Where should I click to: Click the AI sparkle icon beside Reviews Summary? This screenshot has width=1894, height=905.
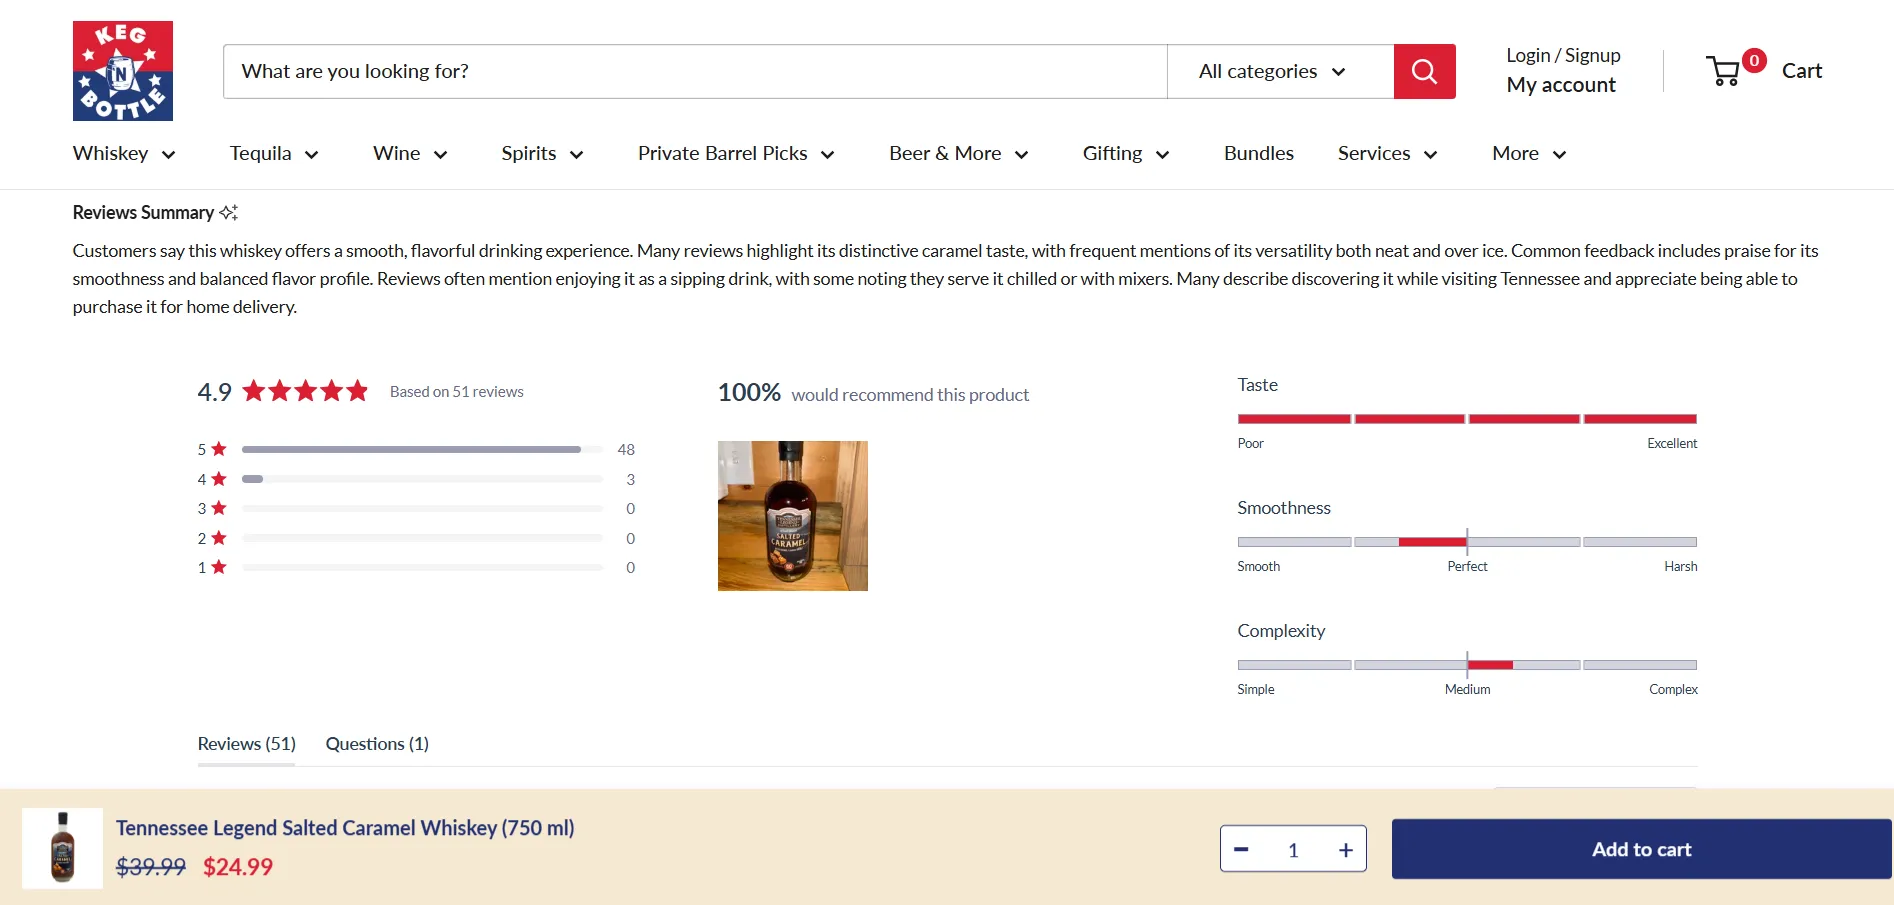coord(229,212)
